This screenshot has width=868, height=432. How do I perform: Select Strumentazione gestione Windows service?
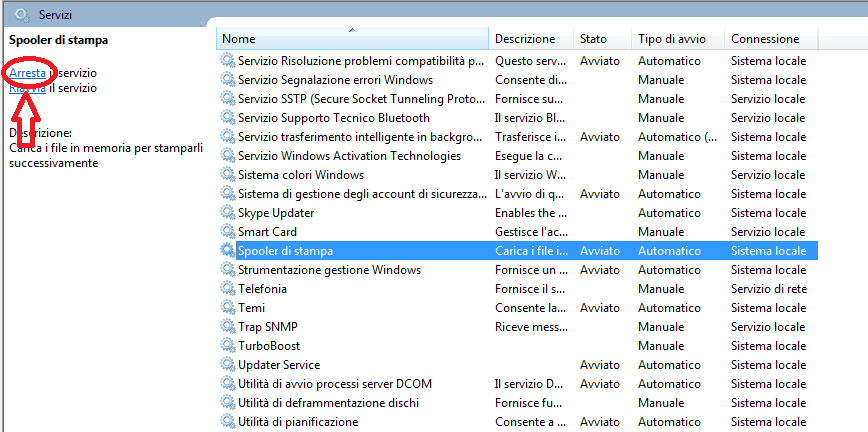point(518,270)
